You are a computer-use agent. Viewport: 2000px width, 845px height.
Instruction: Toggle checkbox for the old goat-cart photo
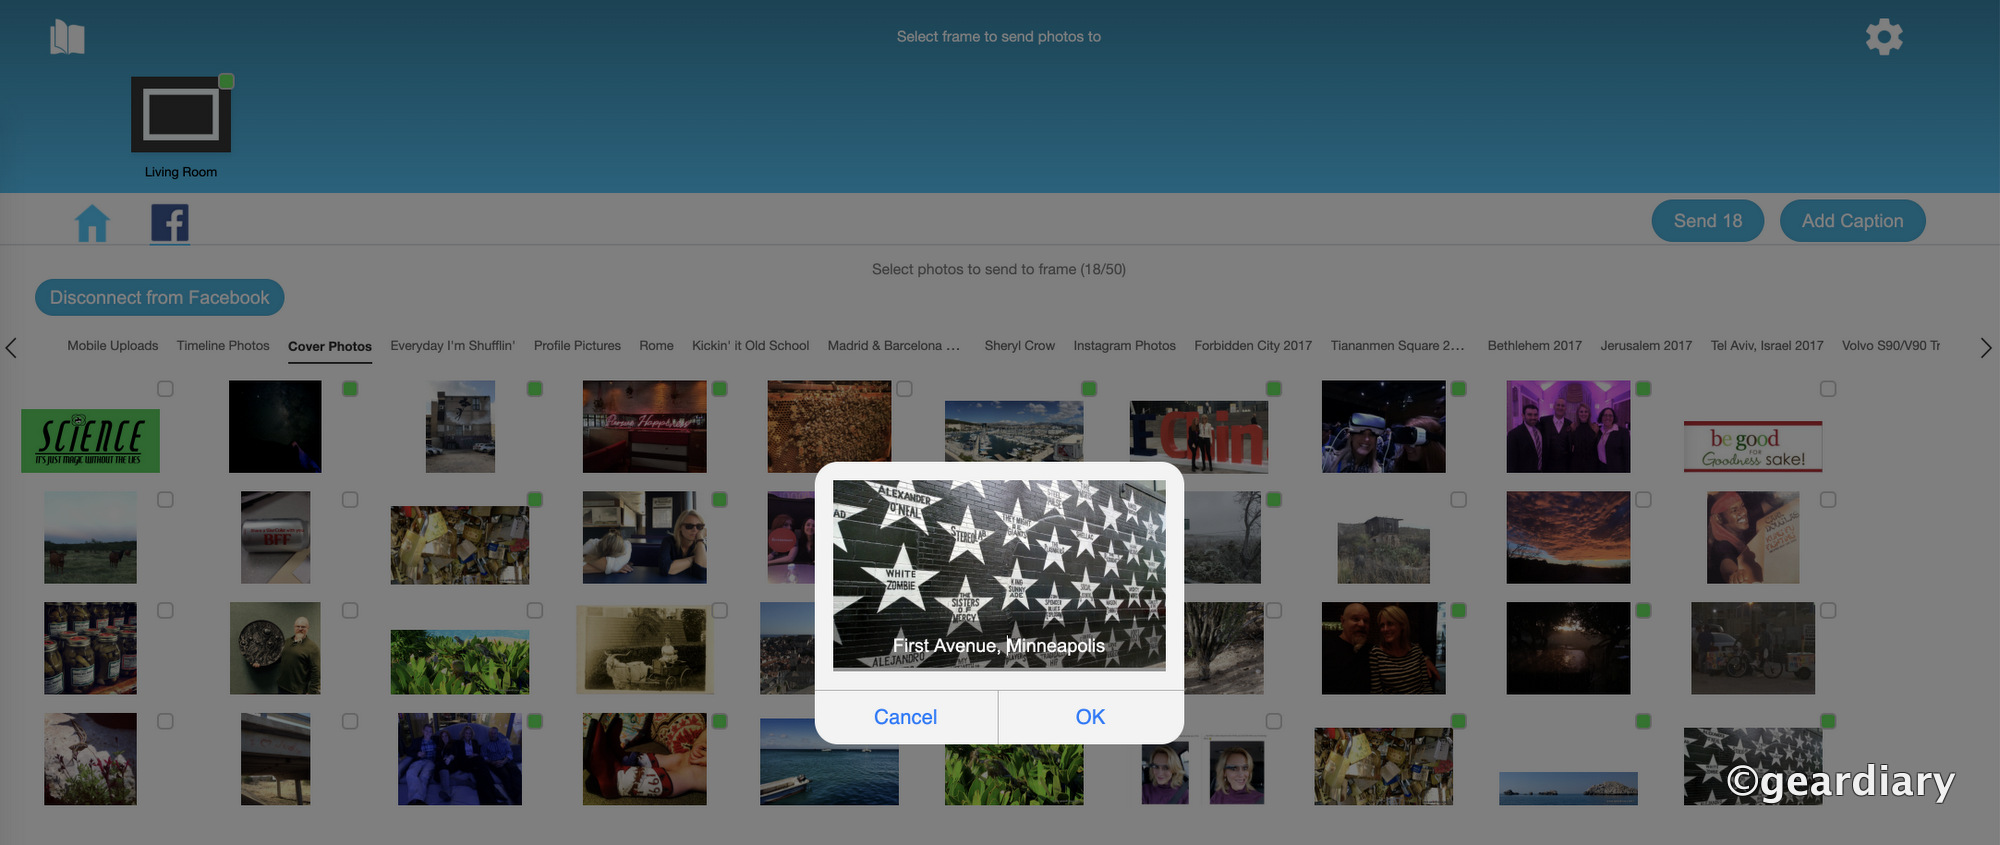(x=720, y=611)
